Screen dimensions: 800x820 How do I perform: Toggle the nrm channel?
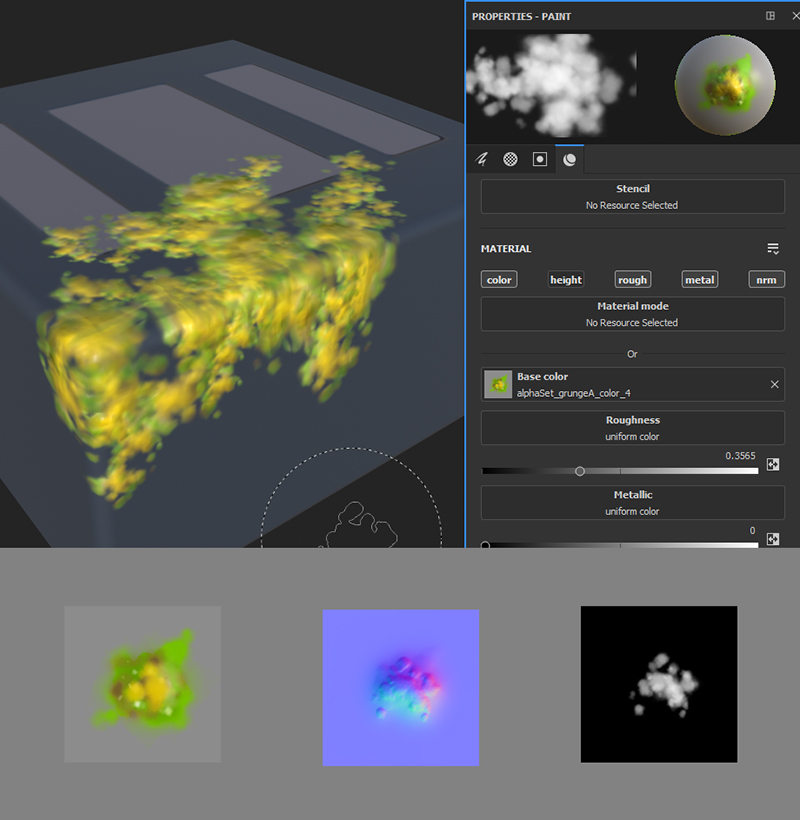(x=767, y=280)
